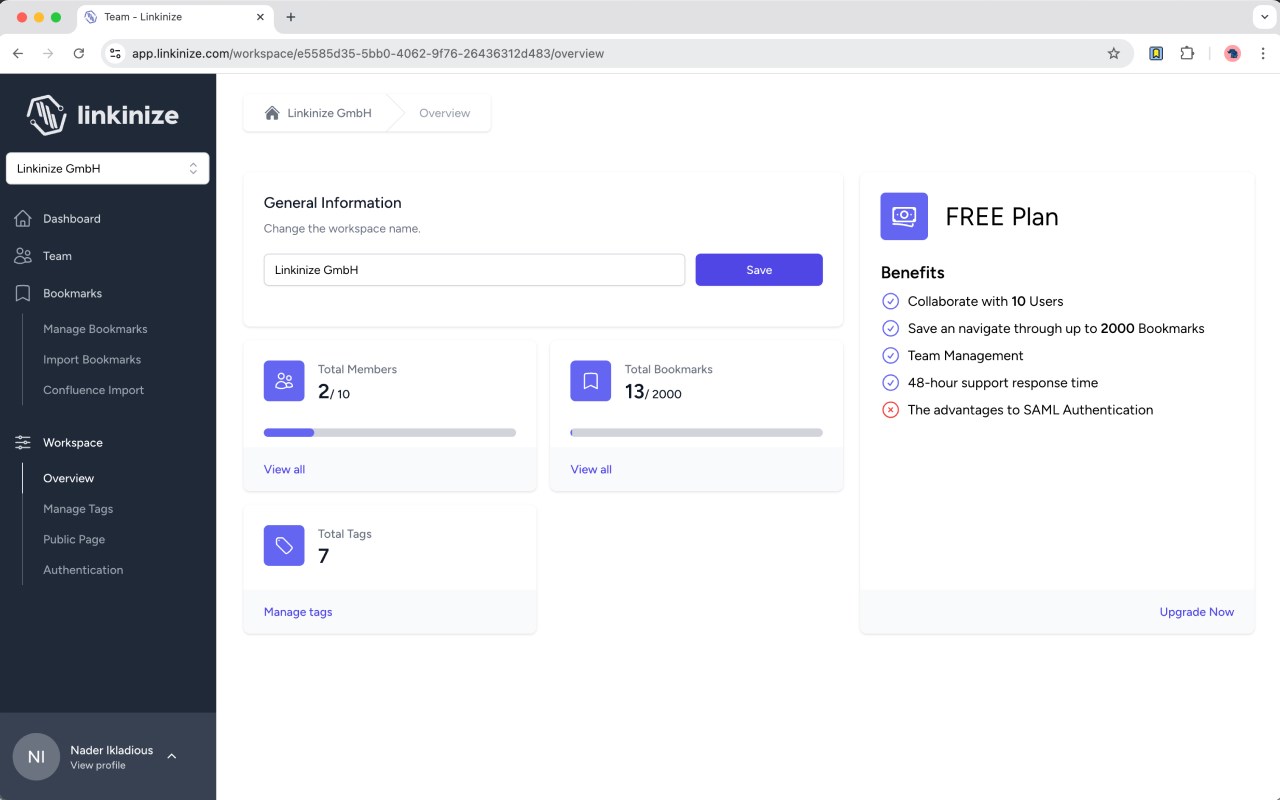
Task: Click Overview breadcrumb
Action: 444,113
